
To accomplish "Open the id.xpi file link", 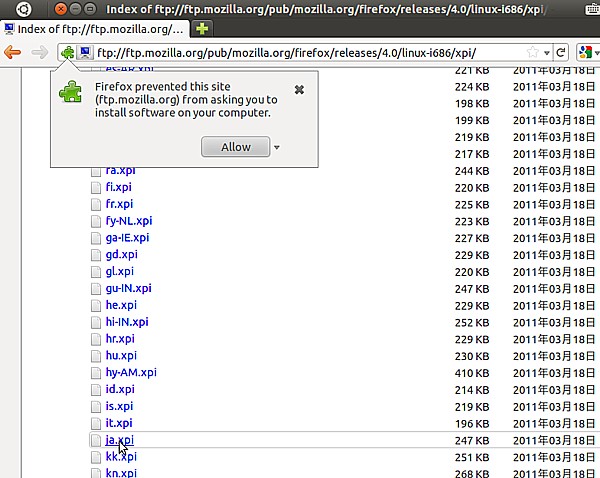I will [x=120, y=389].
